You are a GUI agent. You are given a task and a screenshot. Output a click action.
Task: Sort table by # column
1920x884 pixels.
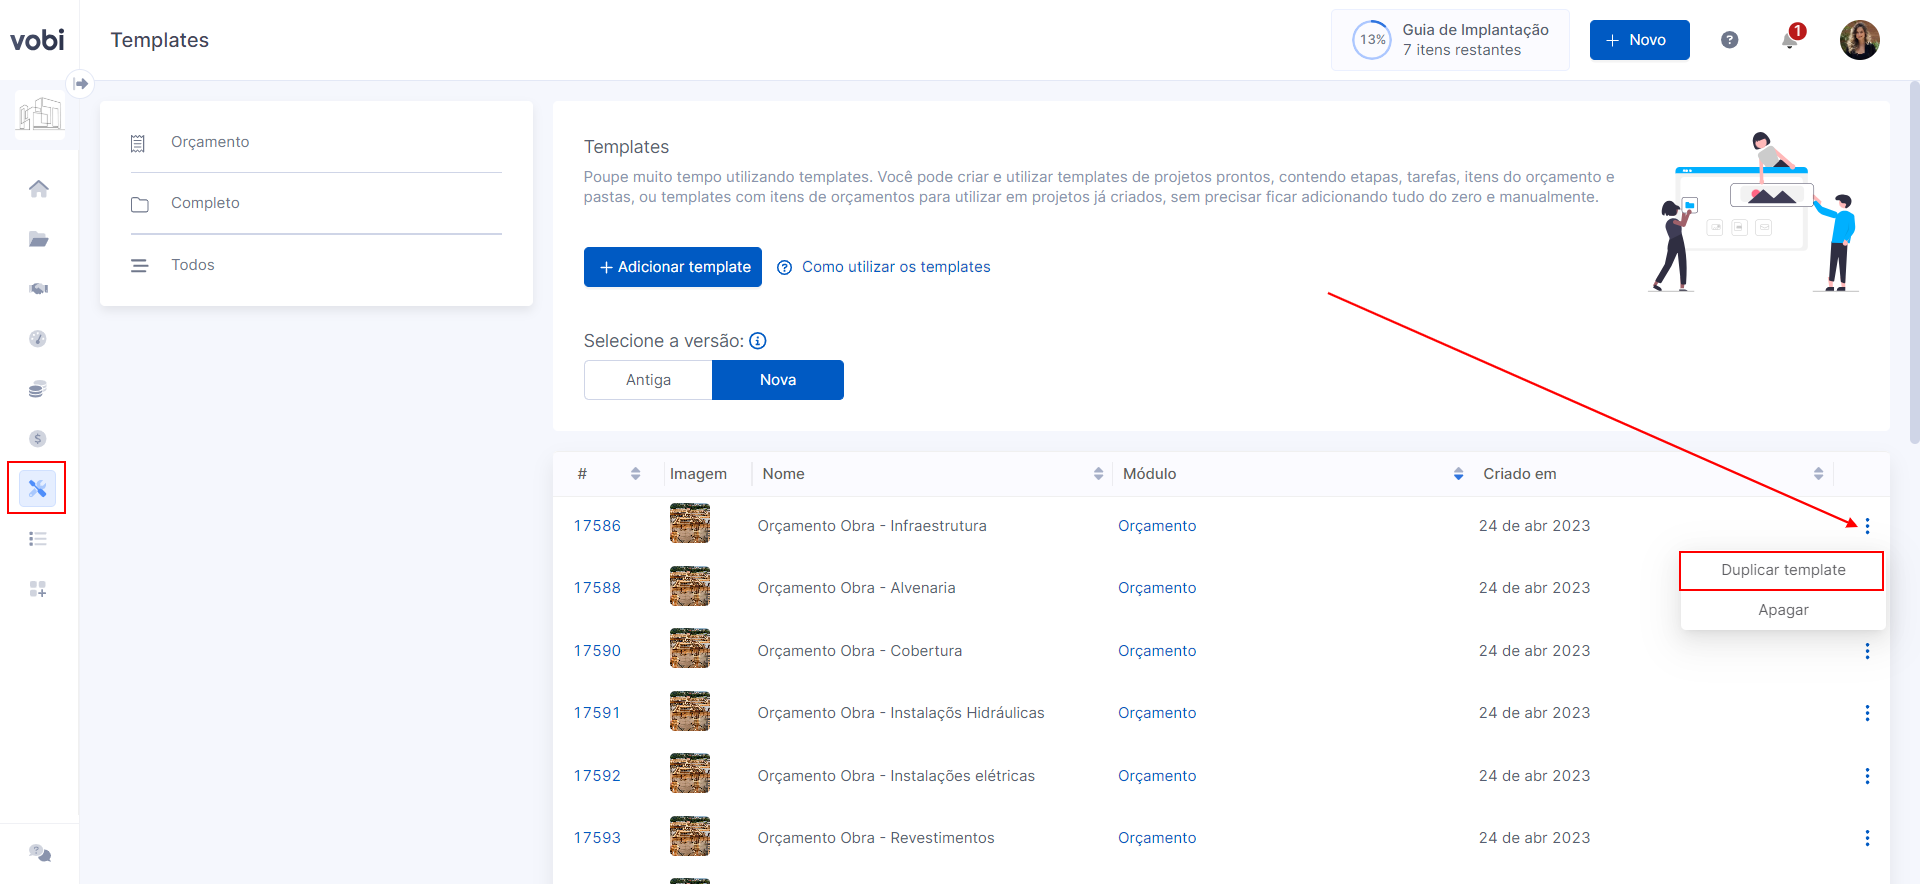click(x=635, y=474)
